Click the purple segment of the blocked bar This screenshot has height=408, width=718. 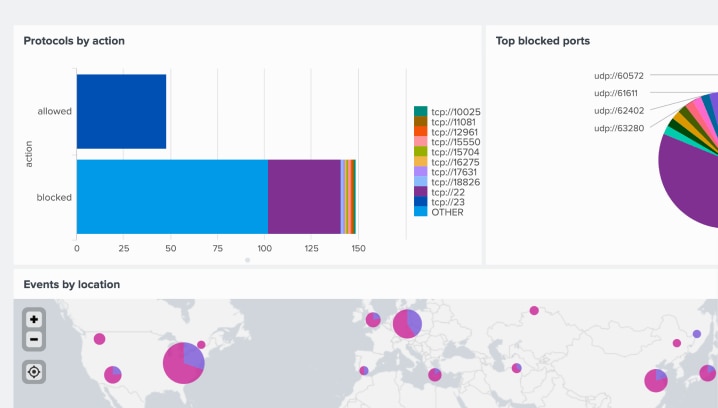coord(304,196)
